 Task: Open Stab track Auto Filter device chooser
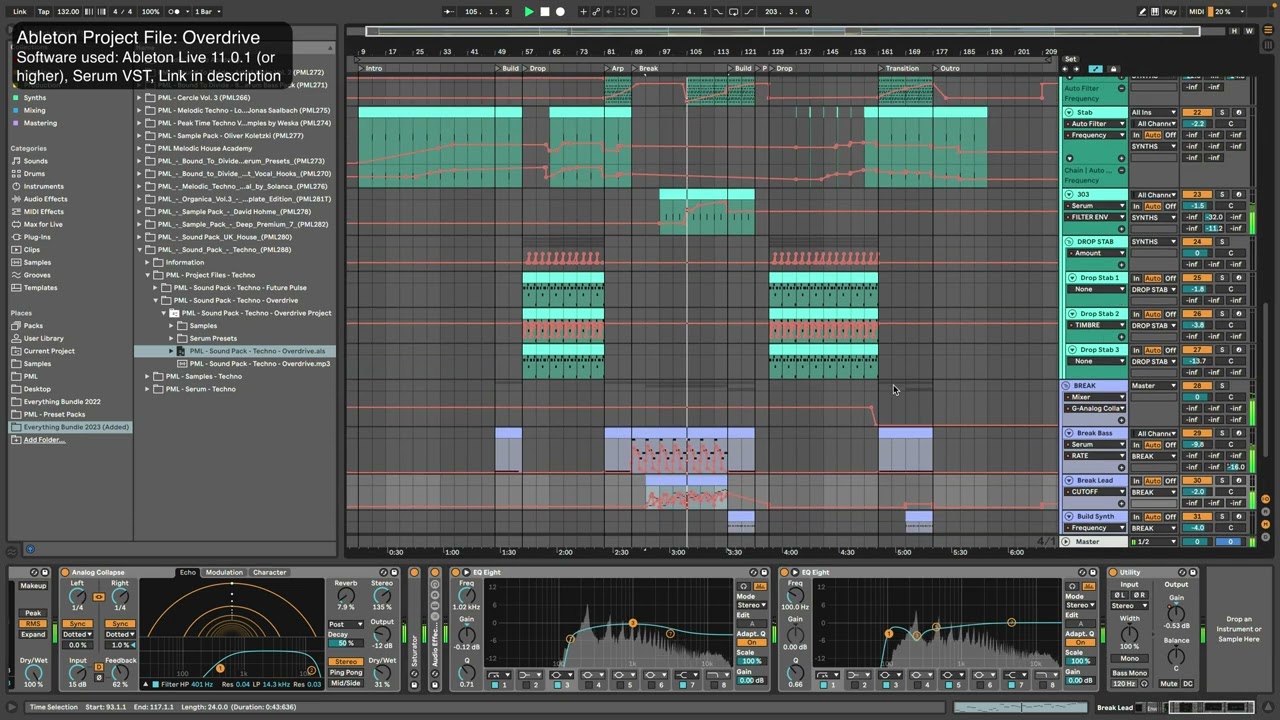[x=1095, y=124]
